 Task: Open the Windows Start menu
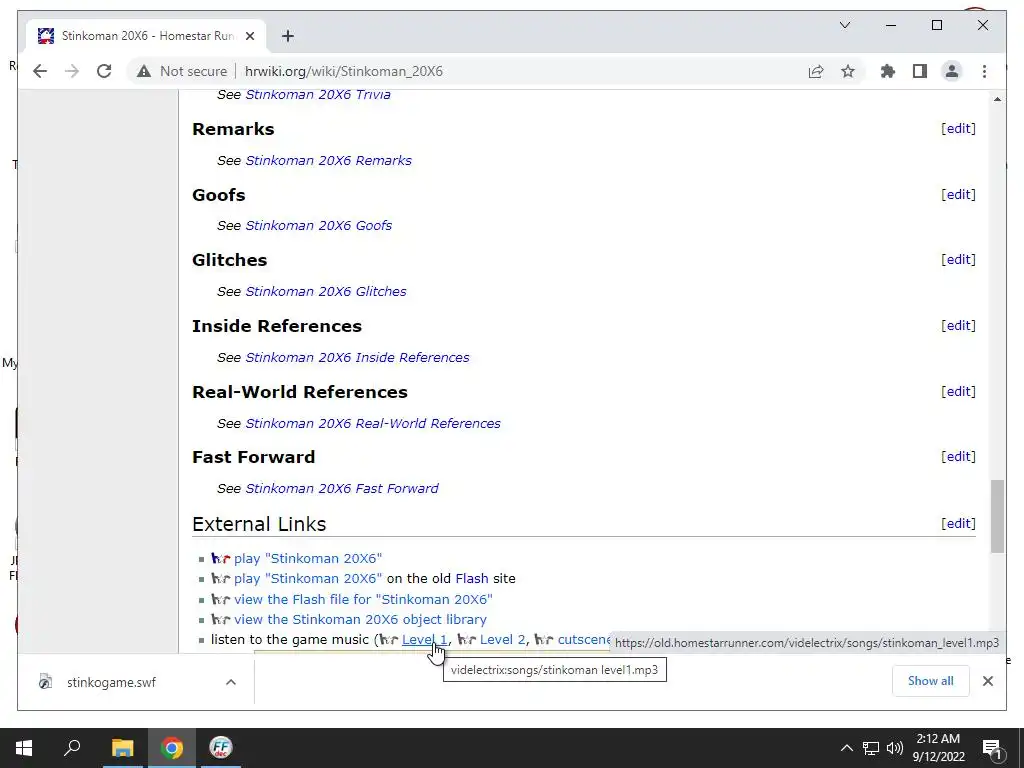pos(24,748)
